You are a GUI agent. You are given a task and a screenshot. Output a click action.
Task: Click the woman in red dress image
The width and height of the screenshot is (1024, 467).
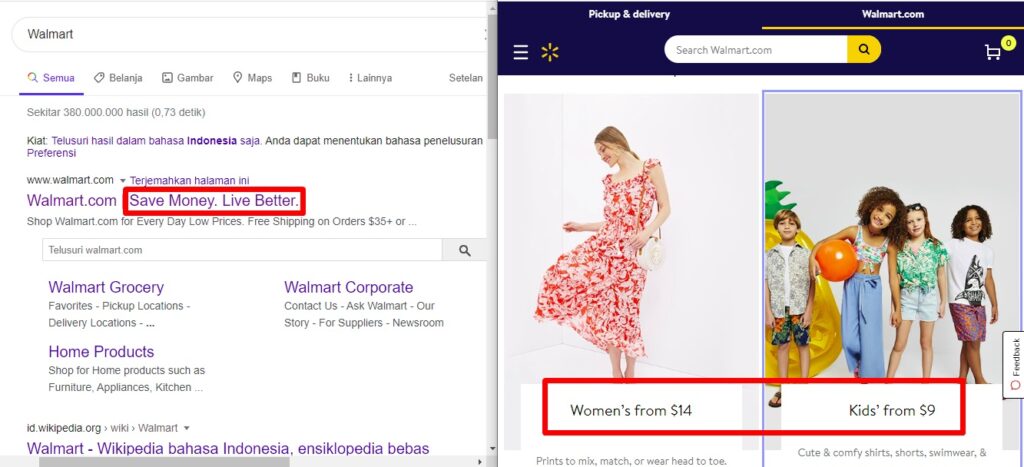point(631,238)
